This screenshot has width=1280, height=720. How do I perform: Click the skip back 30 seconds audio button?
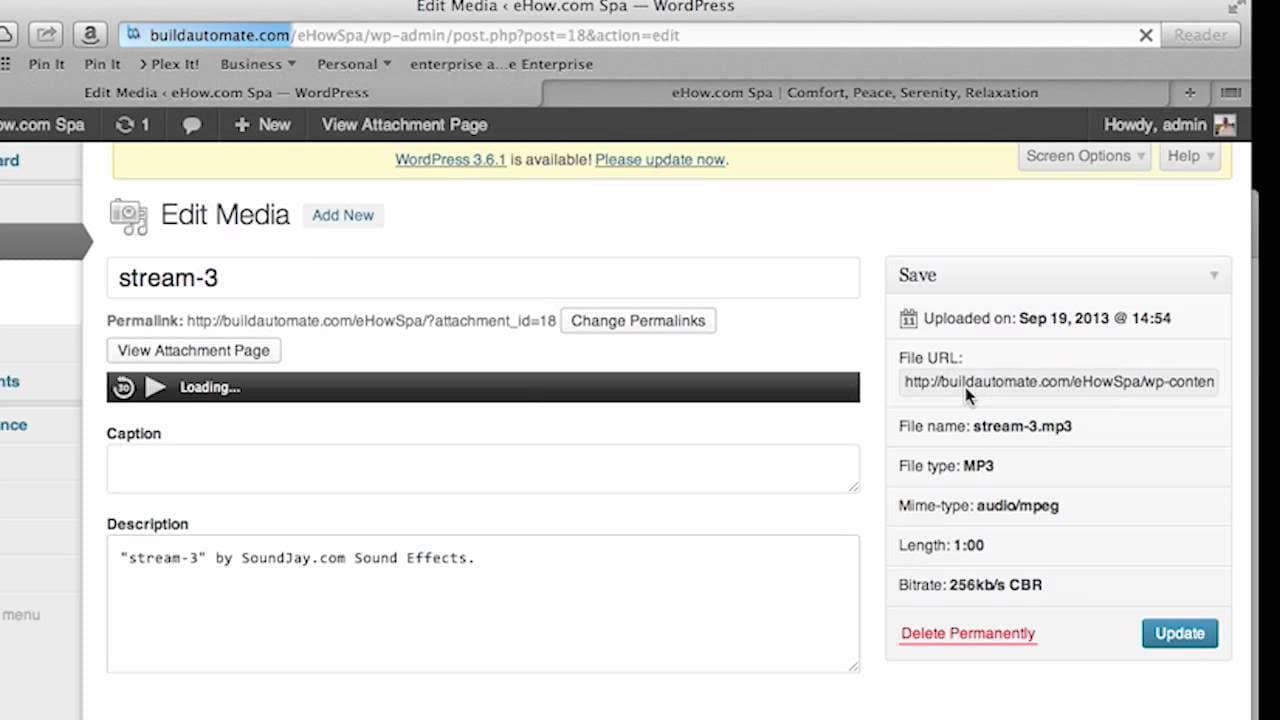pyautogui.click(x=123, y=387)
